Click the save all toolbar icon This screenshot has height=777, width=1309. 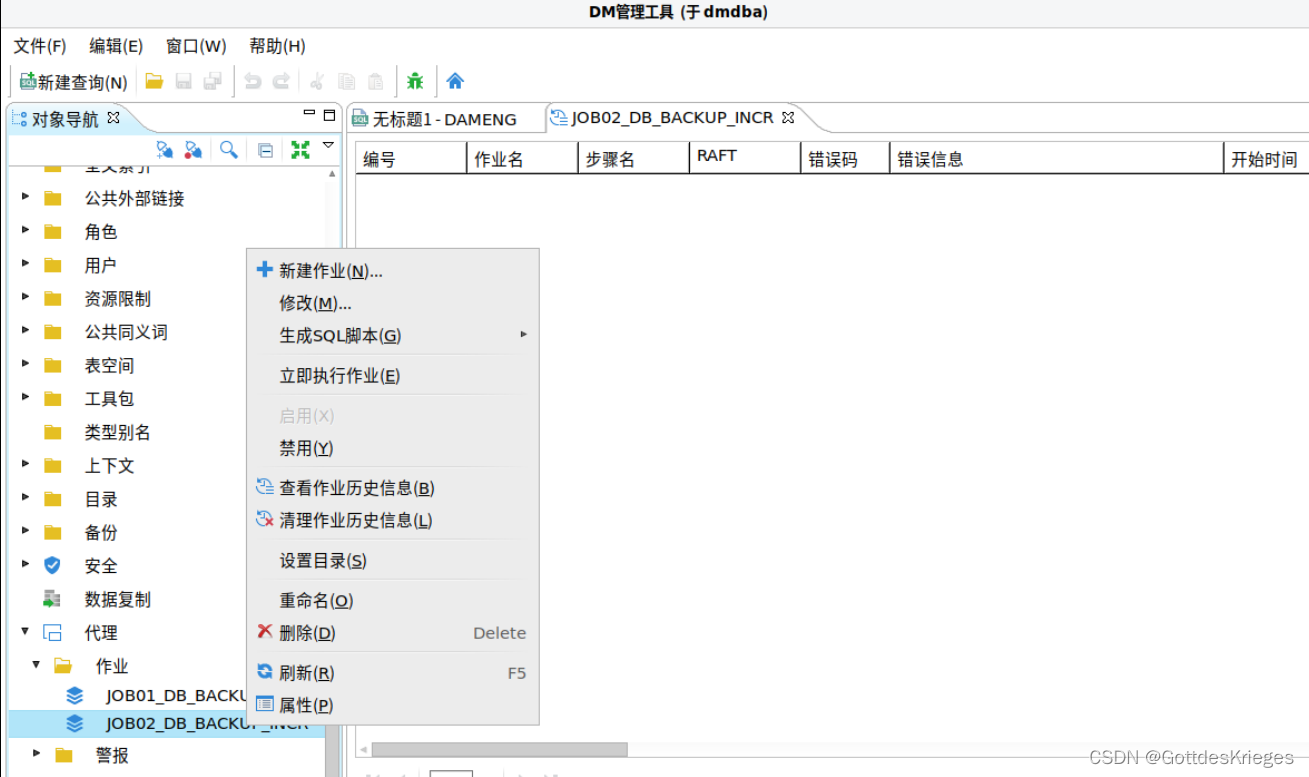tap(212, 81)
